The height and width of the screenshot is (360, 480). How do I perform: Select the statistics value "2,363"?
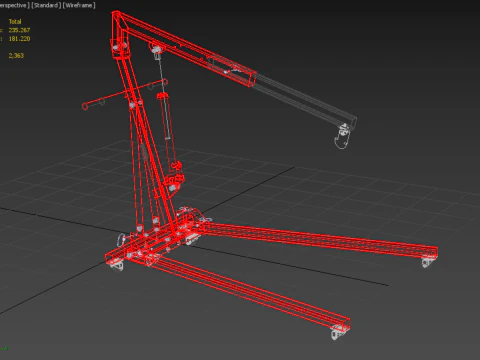pos(16,55)
